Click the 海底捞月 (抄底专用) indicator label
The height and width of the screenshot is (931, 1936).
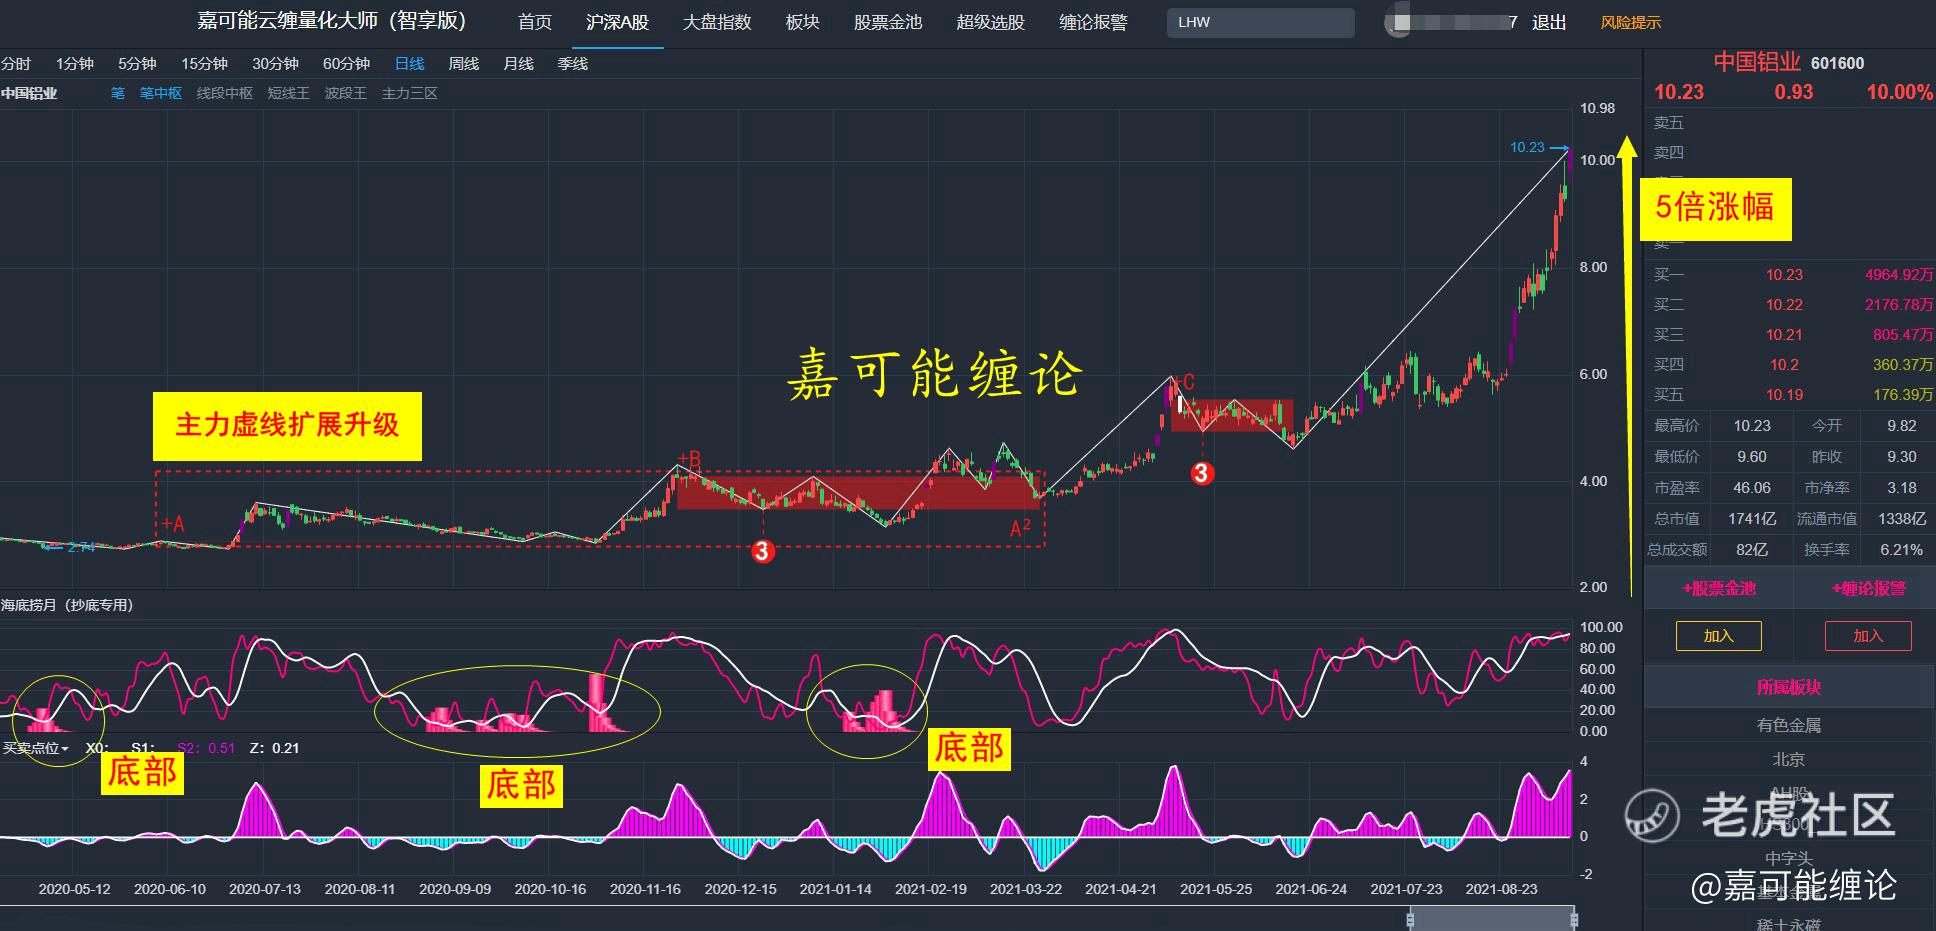coord(67,605)
